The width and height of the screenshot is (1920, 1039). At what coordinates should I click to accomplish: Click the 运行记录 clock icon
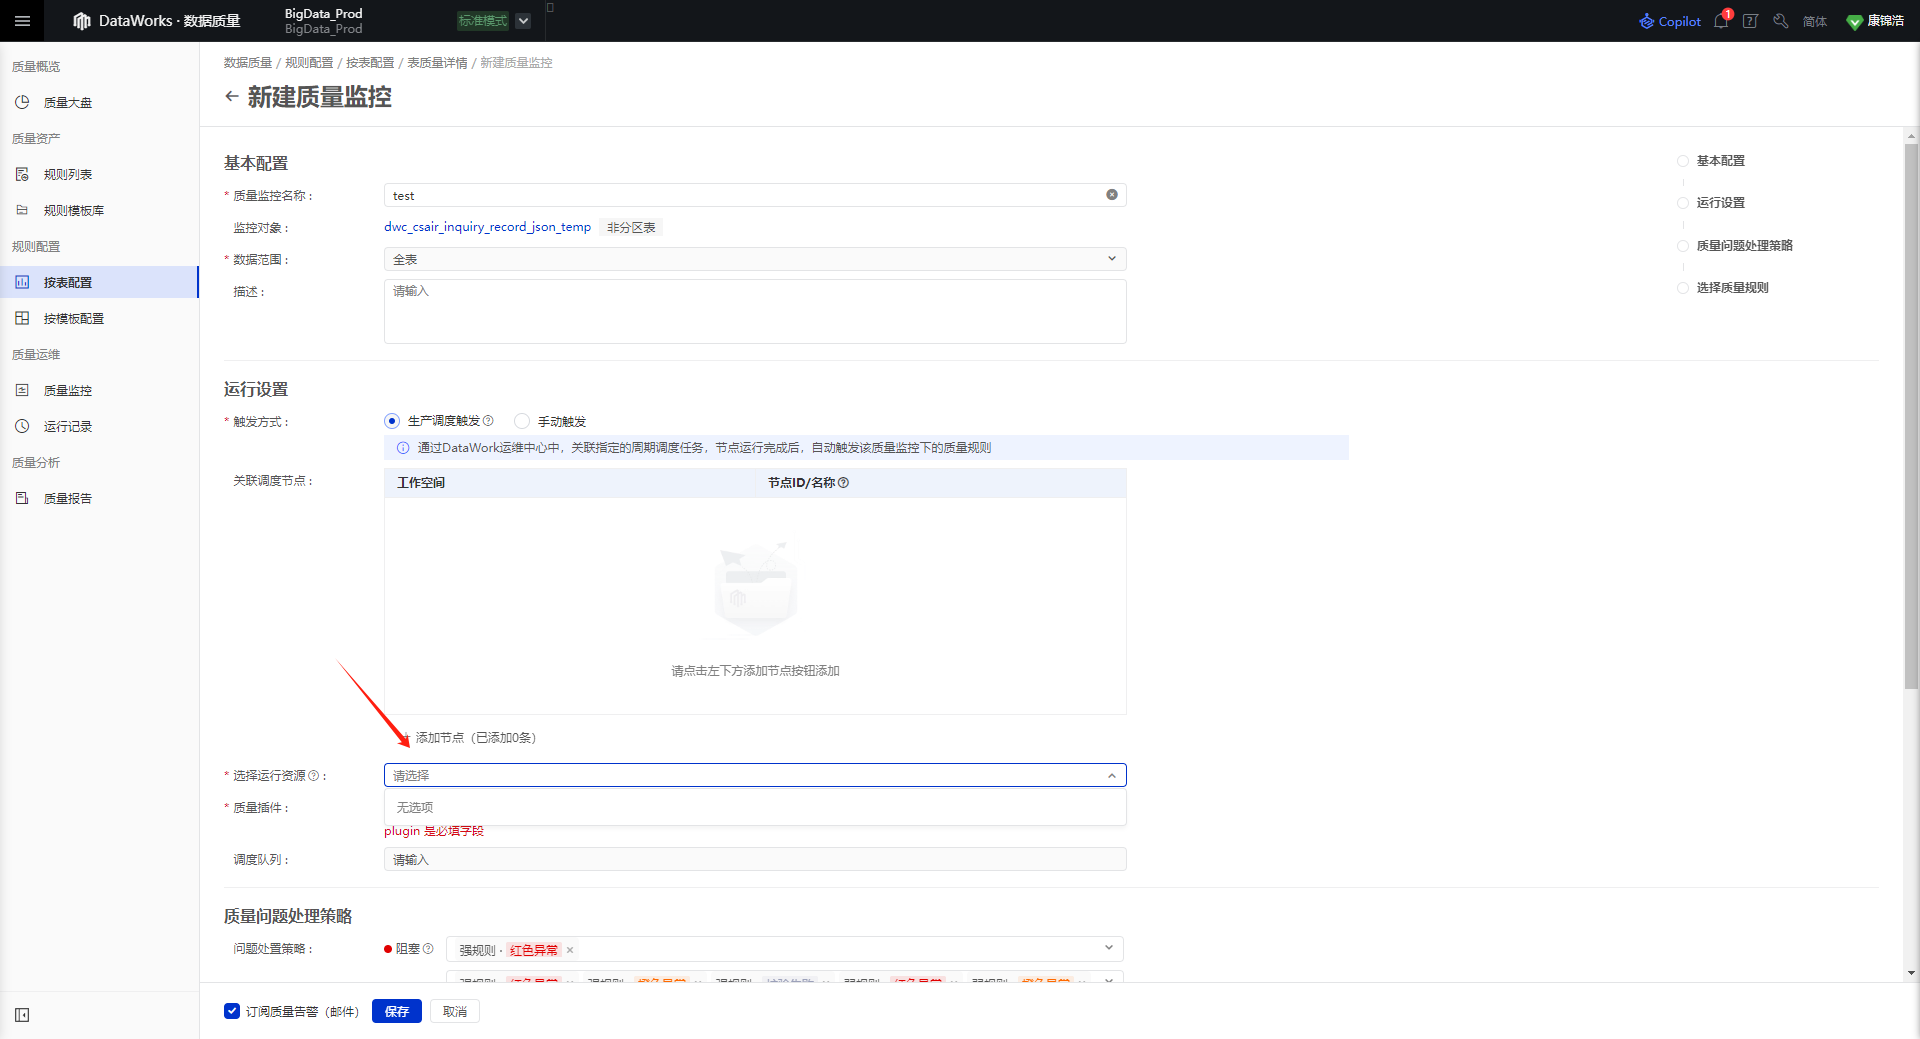click(x=22, y=426)
